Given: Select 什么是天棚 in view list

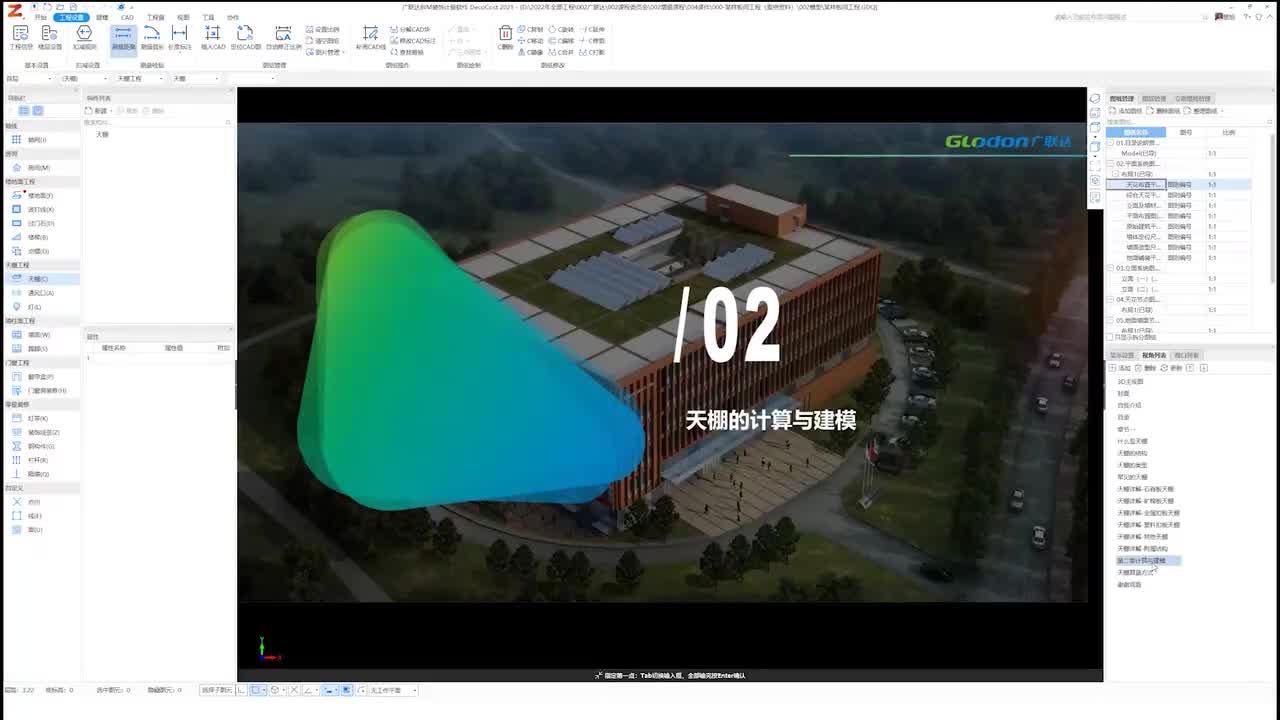Looking at the screenshot, I should coord(1132,441).
